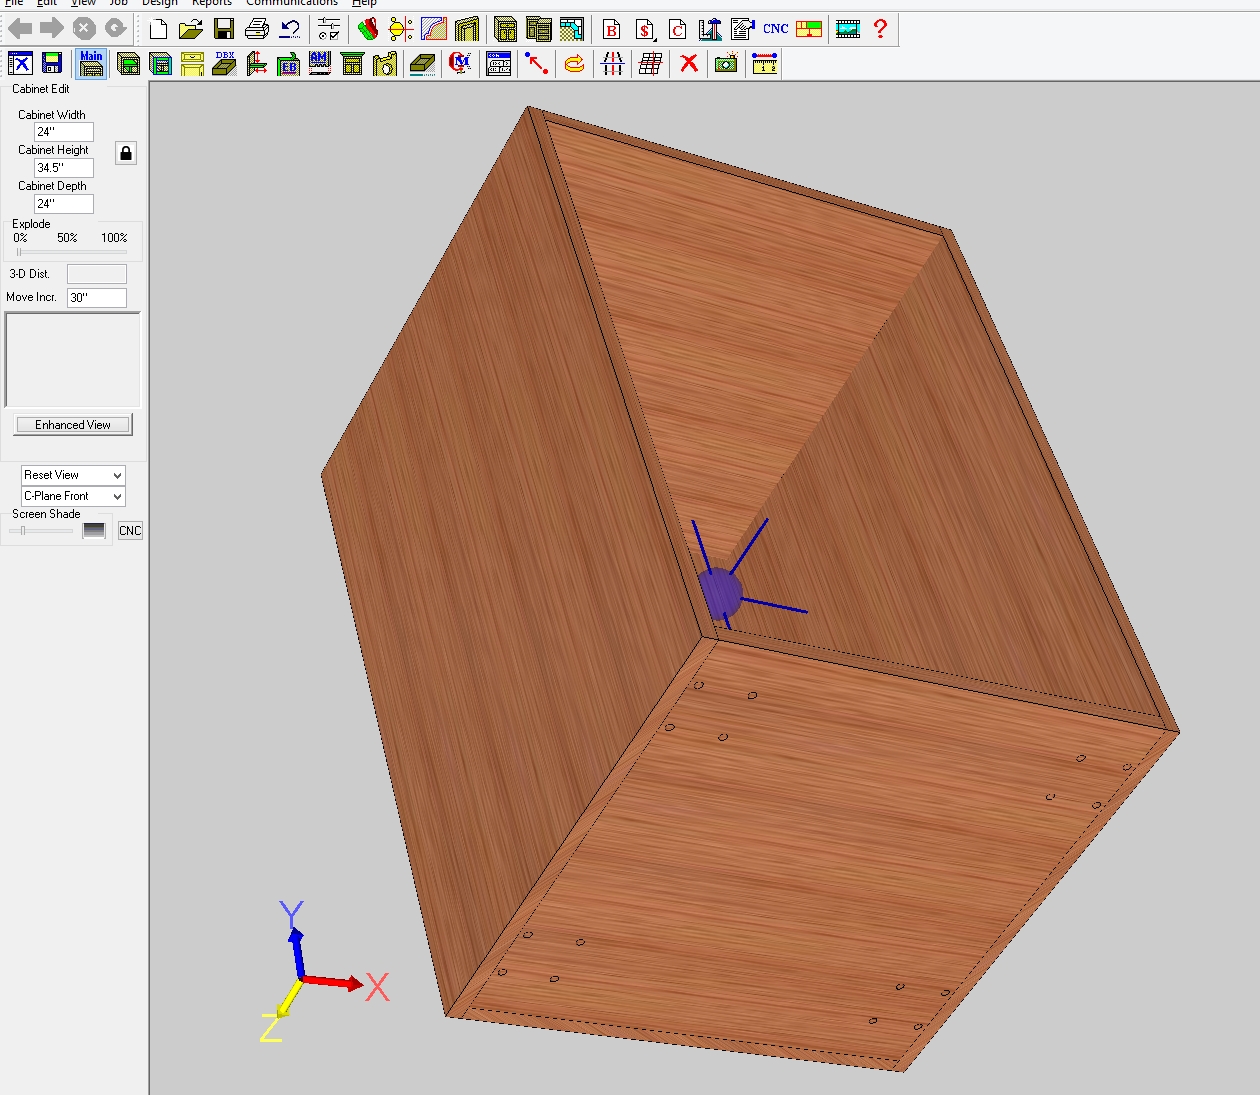Click the red question mark help icon
1260x1095 pixels.
[880, 29]
